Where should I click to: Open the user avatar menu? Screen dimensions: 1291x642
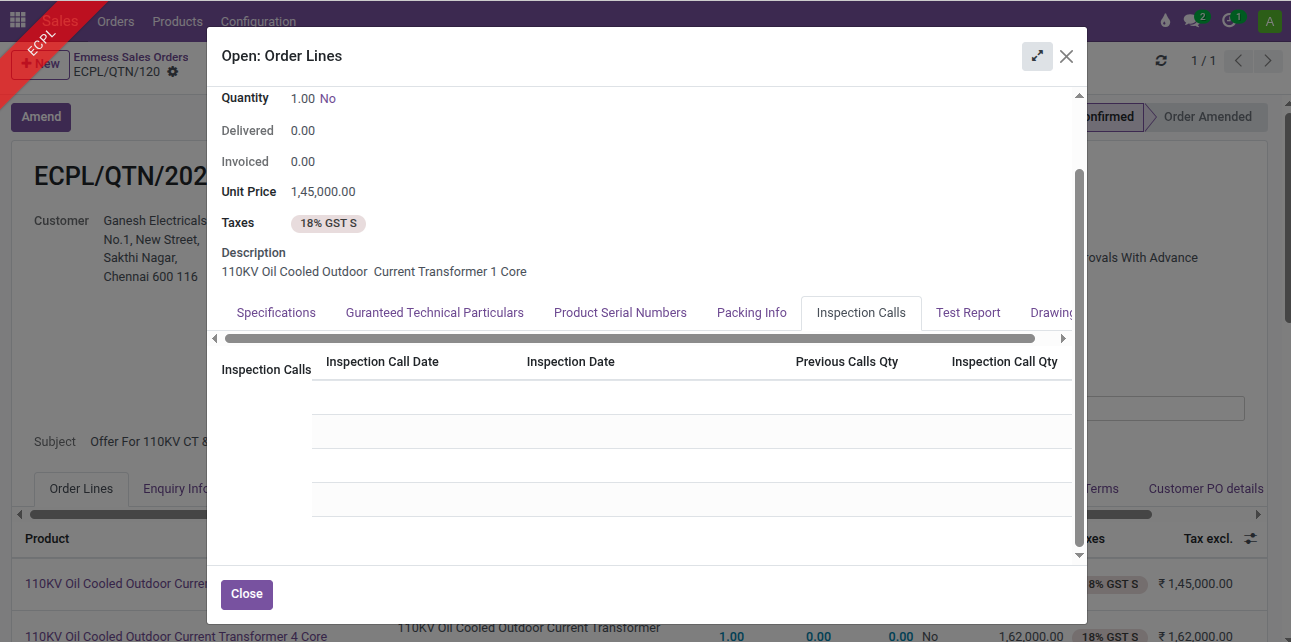pos(1269,21)
